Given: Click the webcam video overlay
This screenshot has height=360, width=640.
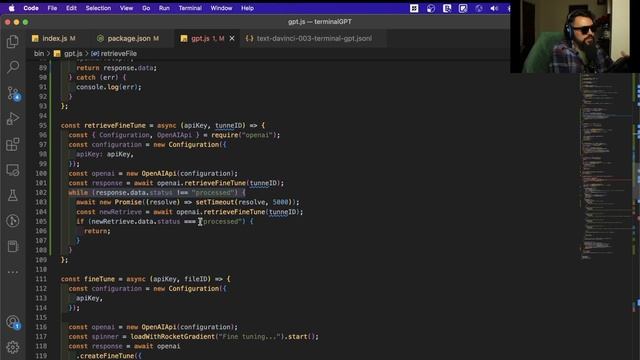Looking at the screenshot, I should pos(575,36).
